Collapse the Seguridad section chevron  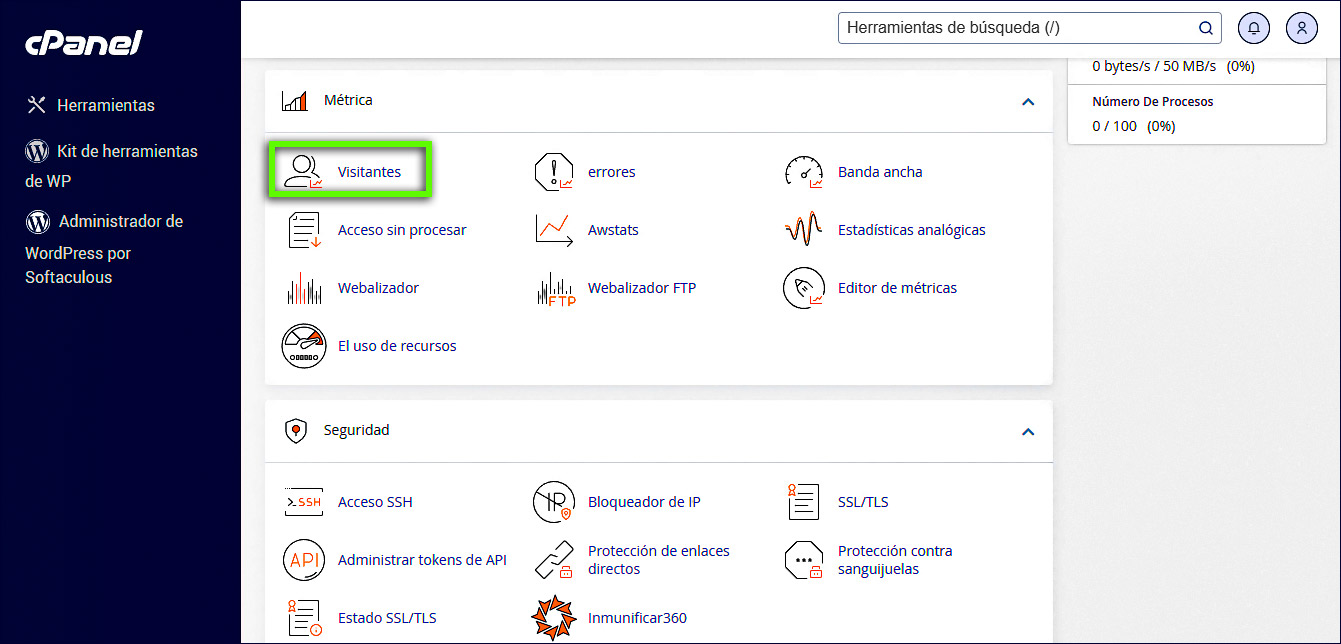tap(1028, 432)
